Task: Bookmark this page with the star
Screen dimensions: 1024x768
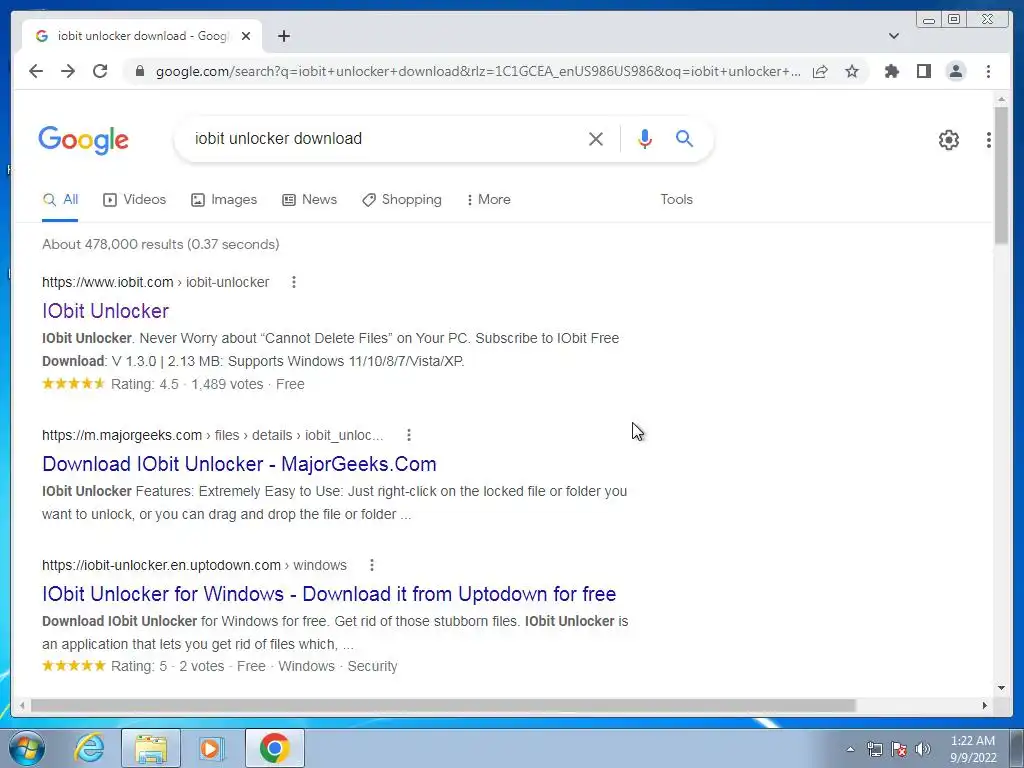Action: click(852, 71)
